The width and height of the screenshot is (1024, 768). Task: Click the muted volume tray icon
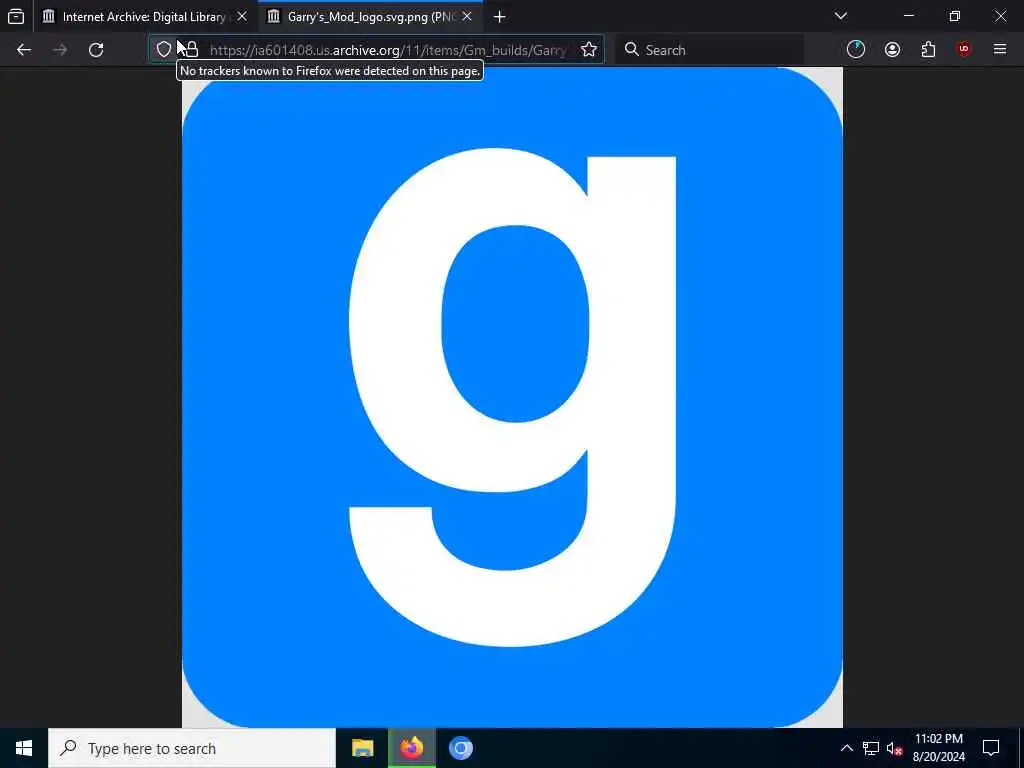894,748
